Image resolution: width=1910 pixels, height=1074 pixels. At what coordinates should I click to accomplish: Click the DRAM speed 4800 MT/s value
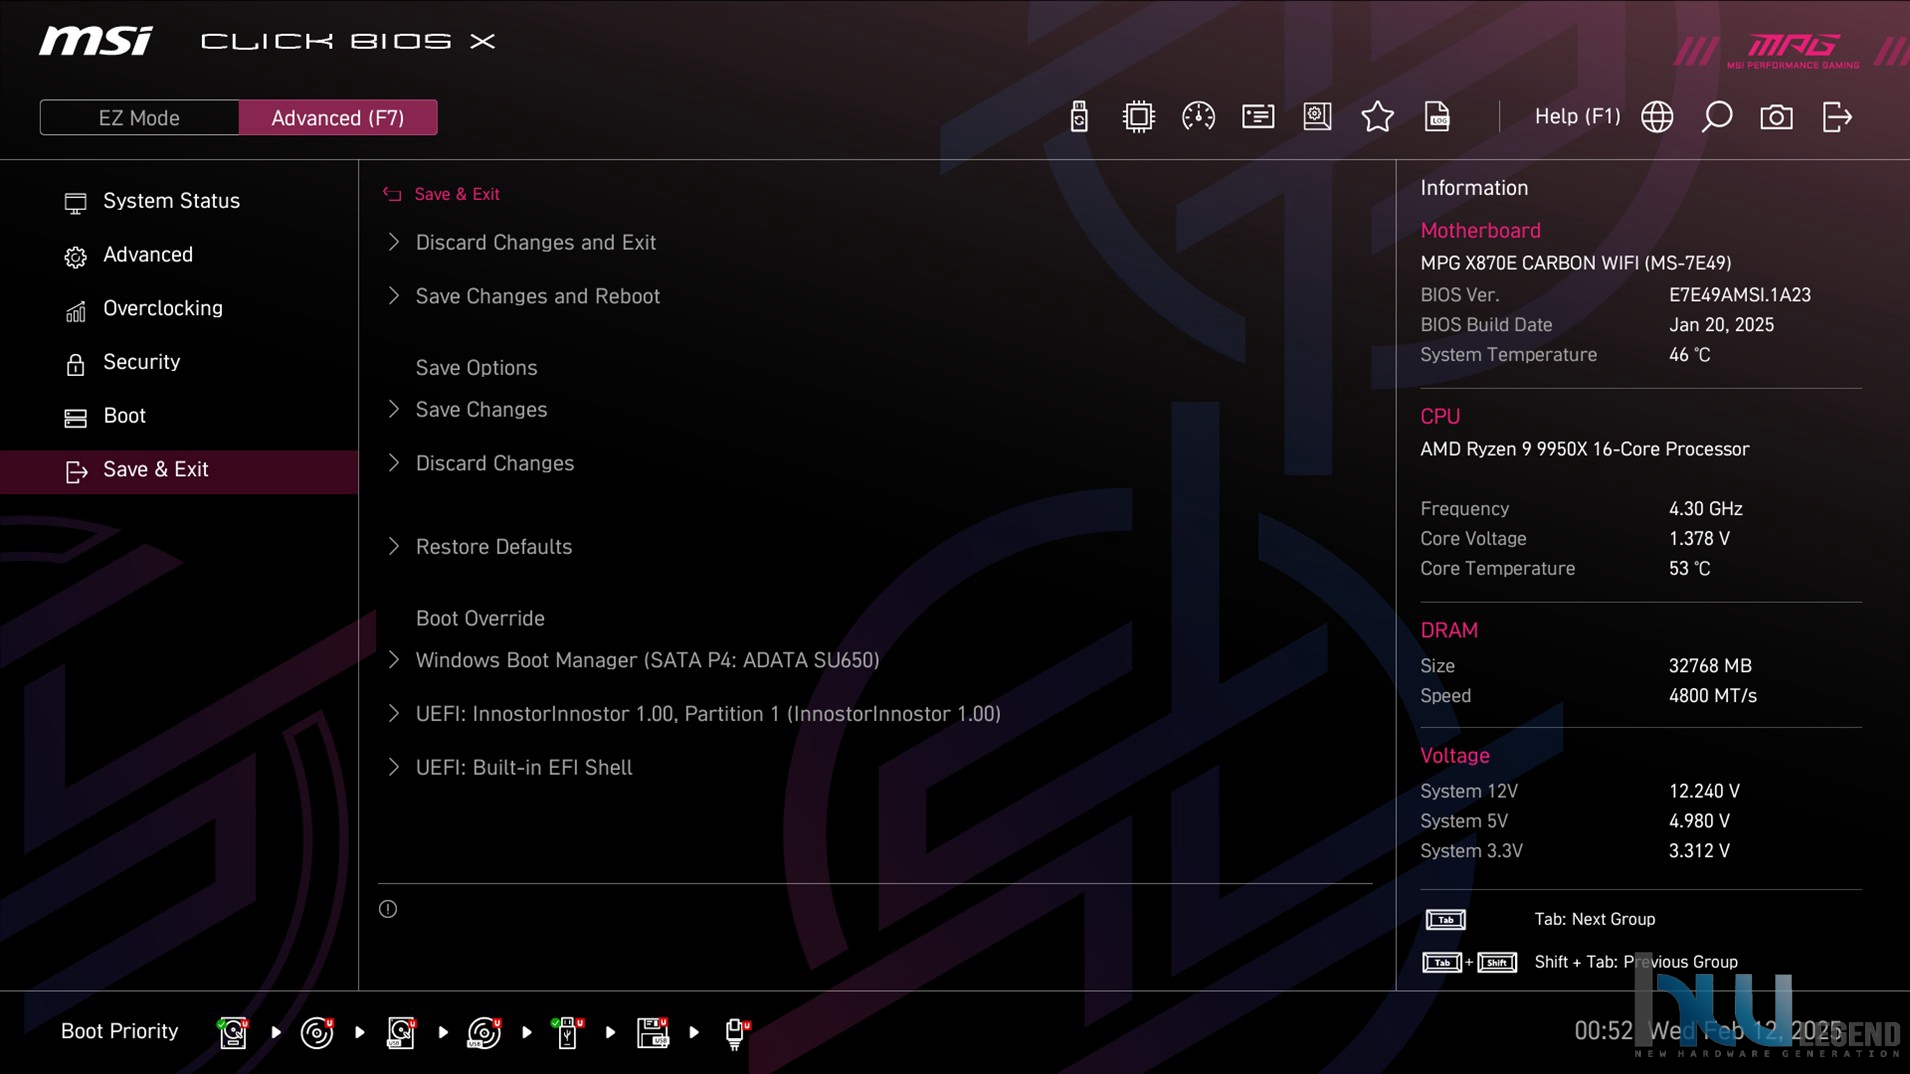pos(1712,696)
